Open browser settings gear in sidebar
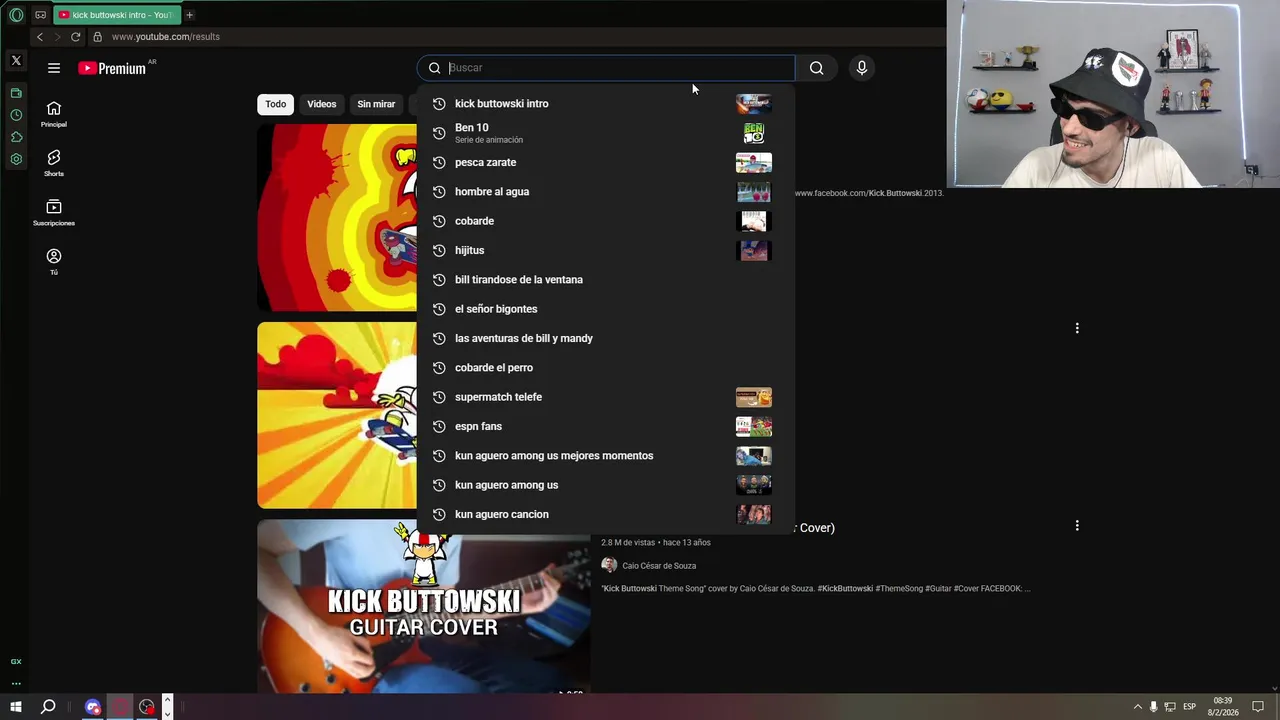 (x=16, y=159)
